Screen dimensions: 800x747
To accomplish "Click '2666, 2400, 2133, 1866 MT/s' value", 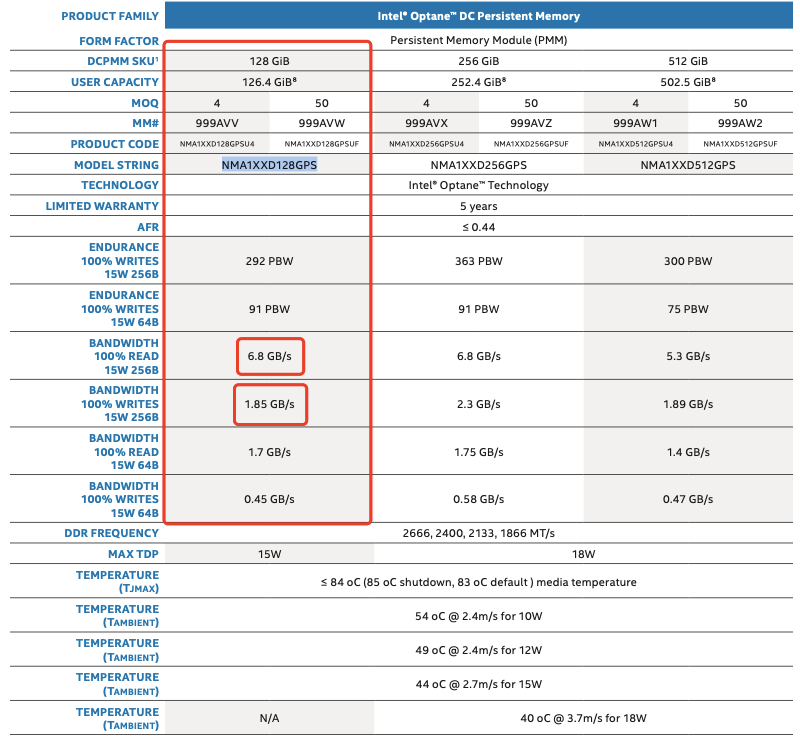I will tap(479, 533).
